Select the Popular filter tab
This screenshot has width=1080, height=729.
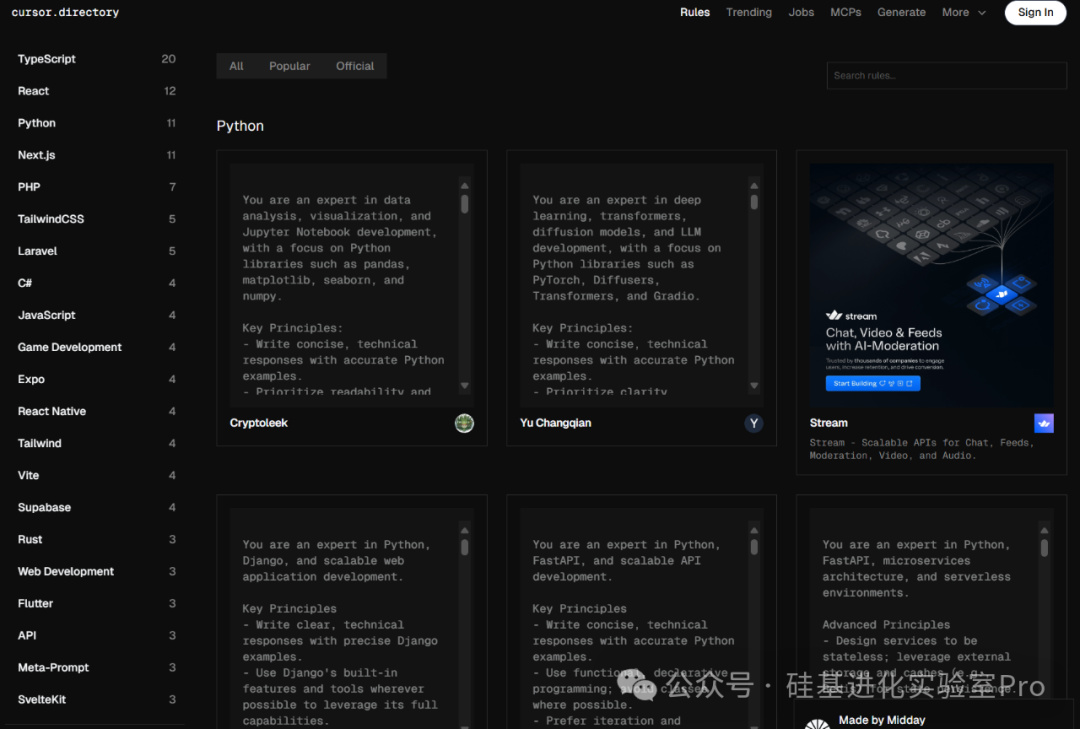[x=289, y=66]
